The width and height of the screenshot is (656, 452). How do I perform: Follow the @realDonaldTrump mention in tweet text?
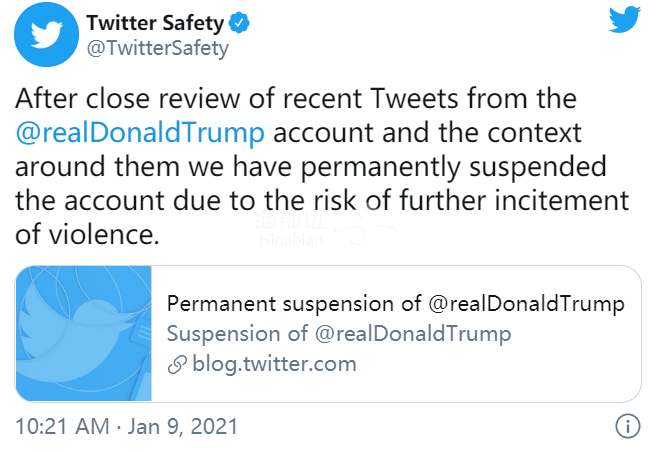pyautogui.click(x=140, y=133)
